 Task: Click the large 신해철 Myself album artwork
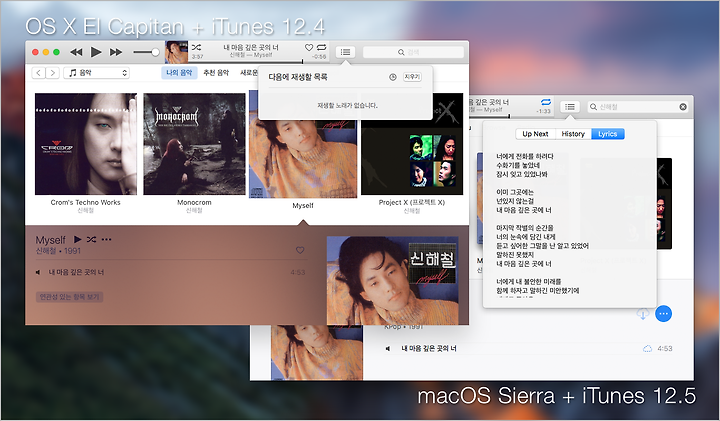click(393, 280)
